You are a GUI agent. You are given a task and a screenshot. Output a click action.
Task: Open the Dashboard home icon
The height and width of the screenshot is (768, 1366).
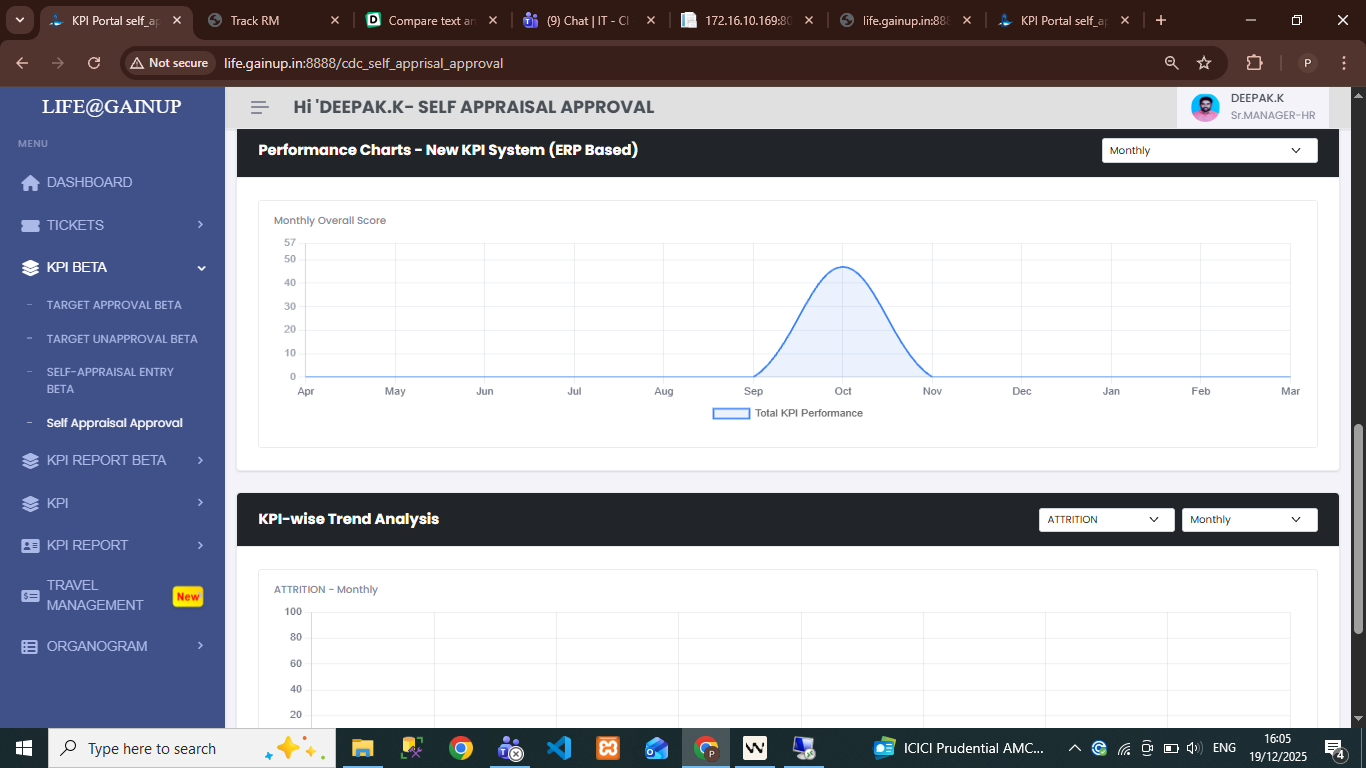tap(30, 183)
